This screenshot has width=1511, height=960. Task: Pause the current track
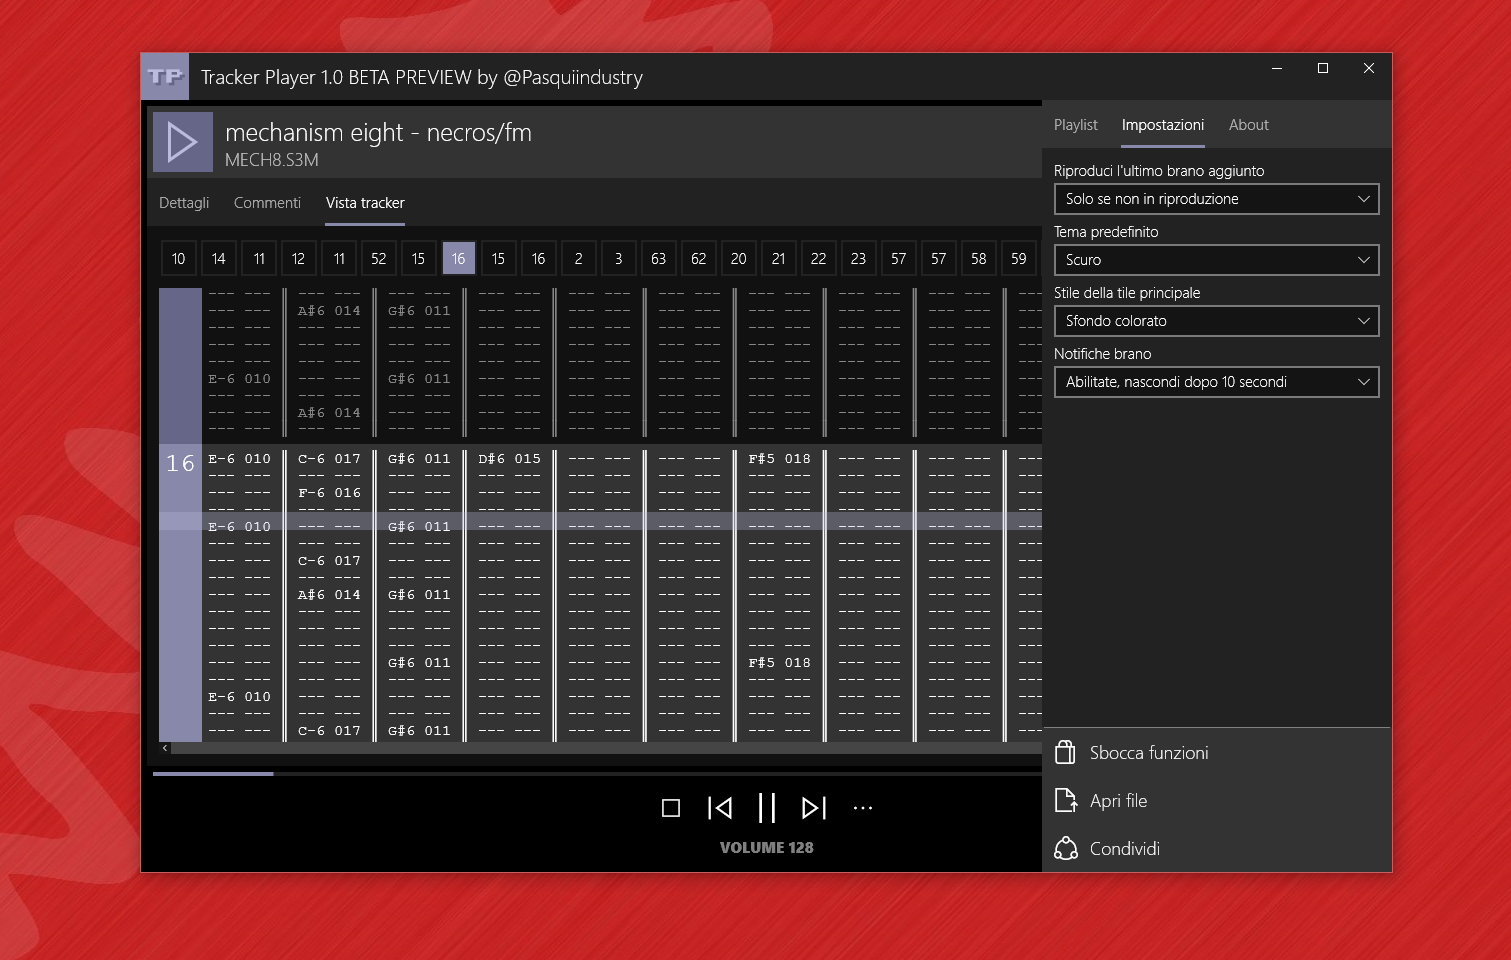pyautogui.click(x=767, y=807)
